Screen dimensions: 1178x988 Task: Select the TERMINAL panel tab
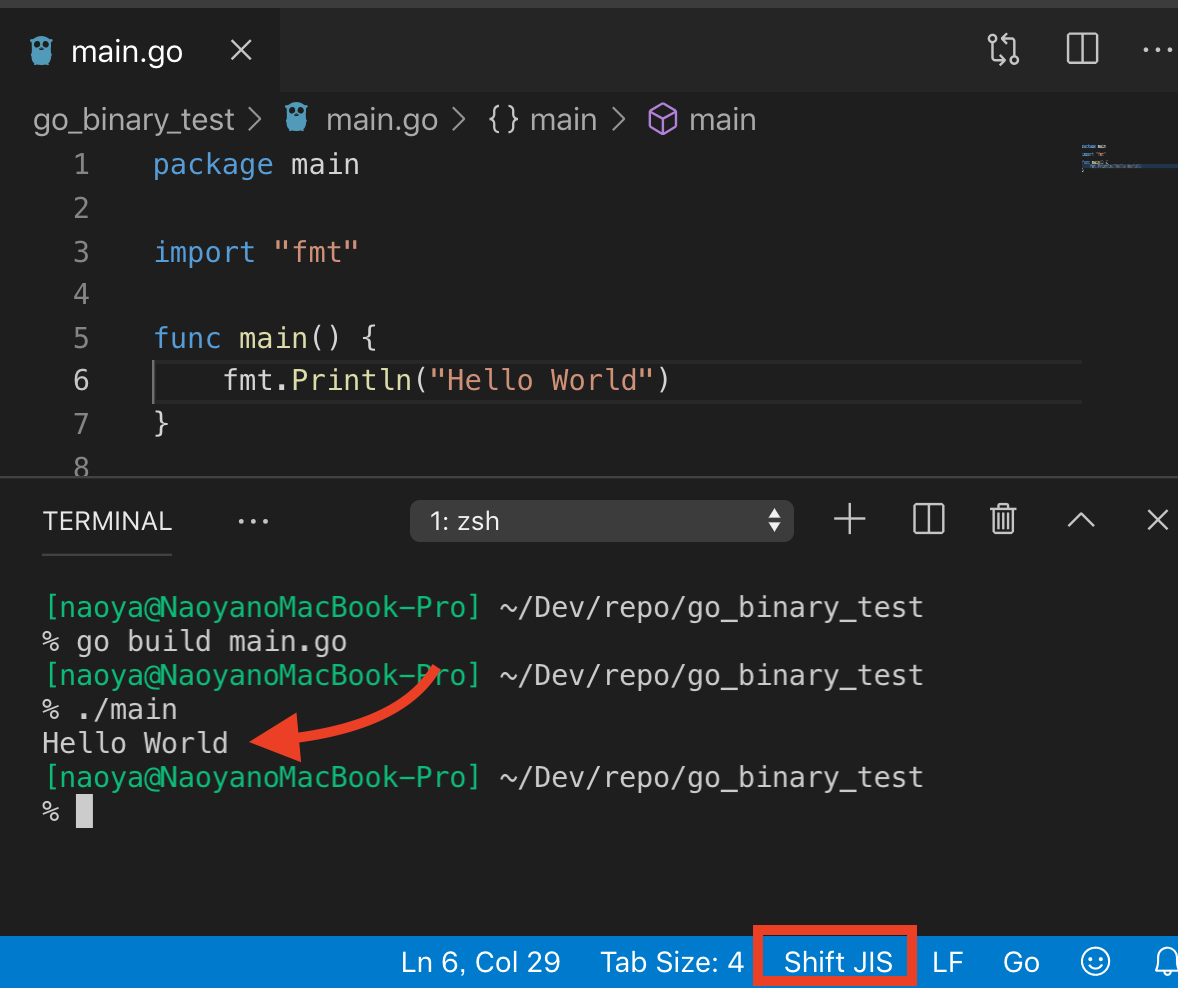click(x=107, y=521)
